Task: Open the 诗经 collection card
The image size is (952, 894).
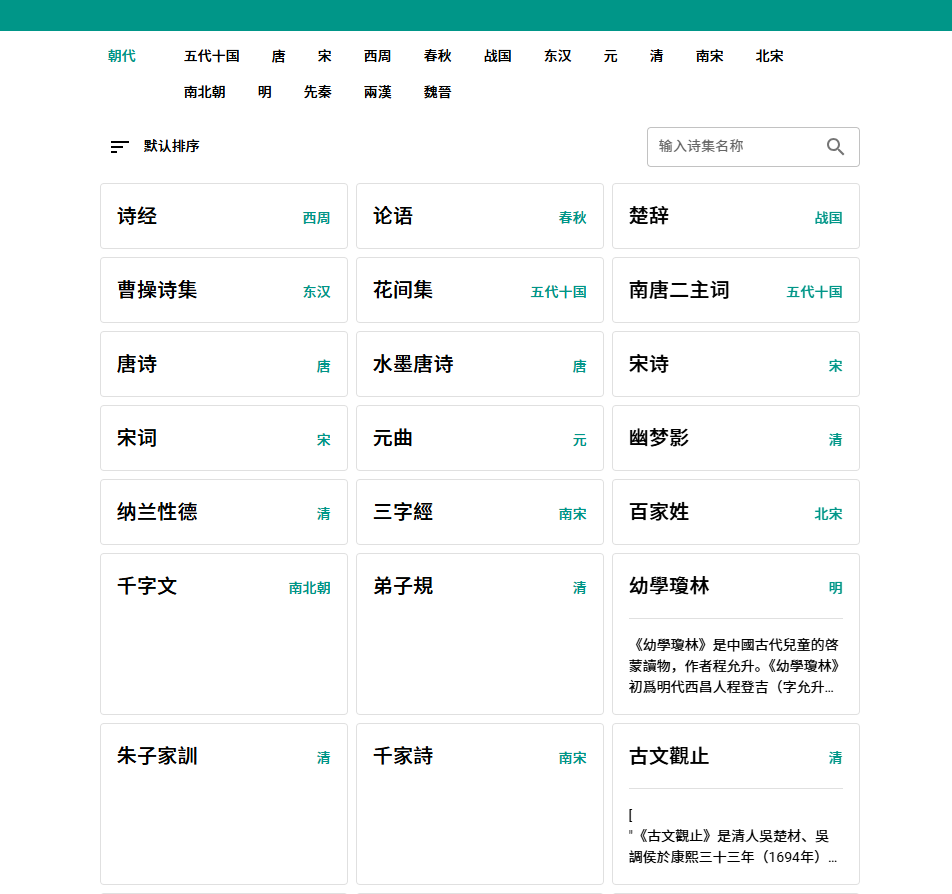Action: (x=224, y=216)
